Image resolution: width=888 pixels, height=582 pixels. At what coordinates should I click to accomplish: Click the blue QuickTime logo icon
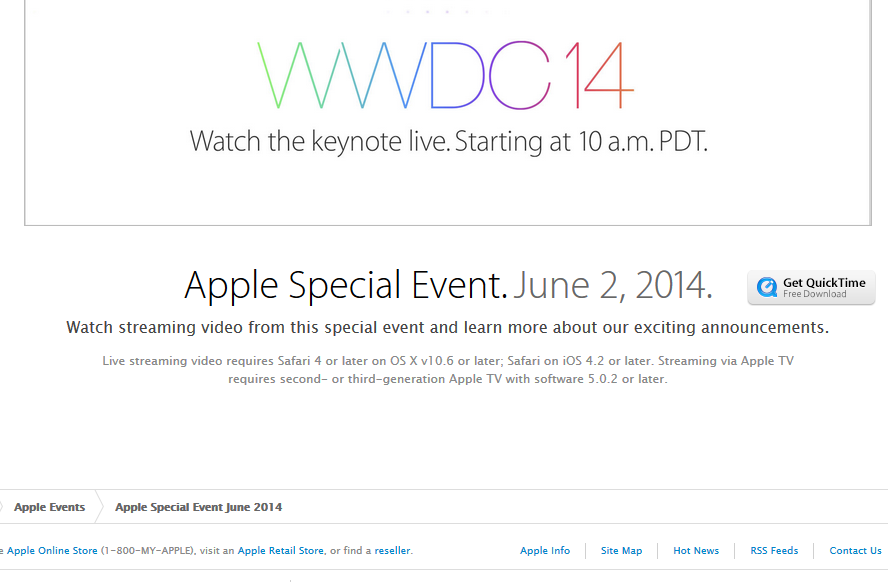(767, 288)
